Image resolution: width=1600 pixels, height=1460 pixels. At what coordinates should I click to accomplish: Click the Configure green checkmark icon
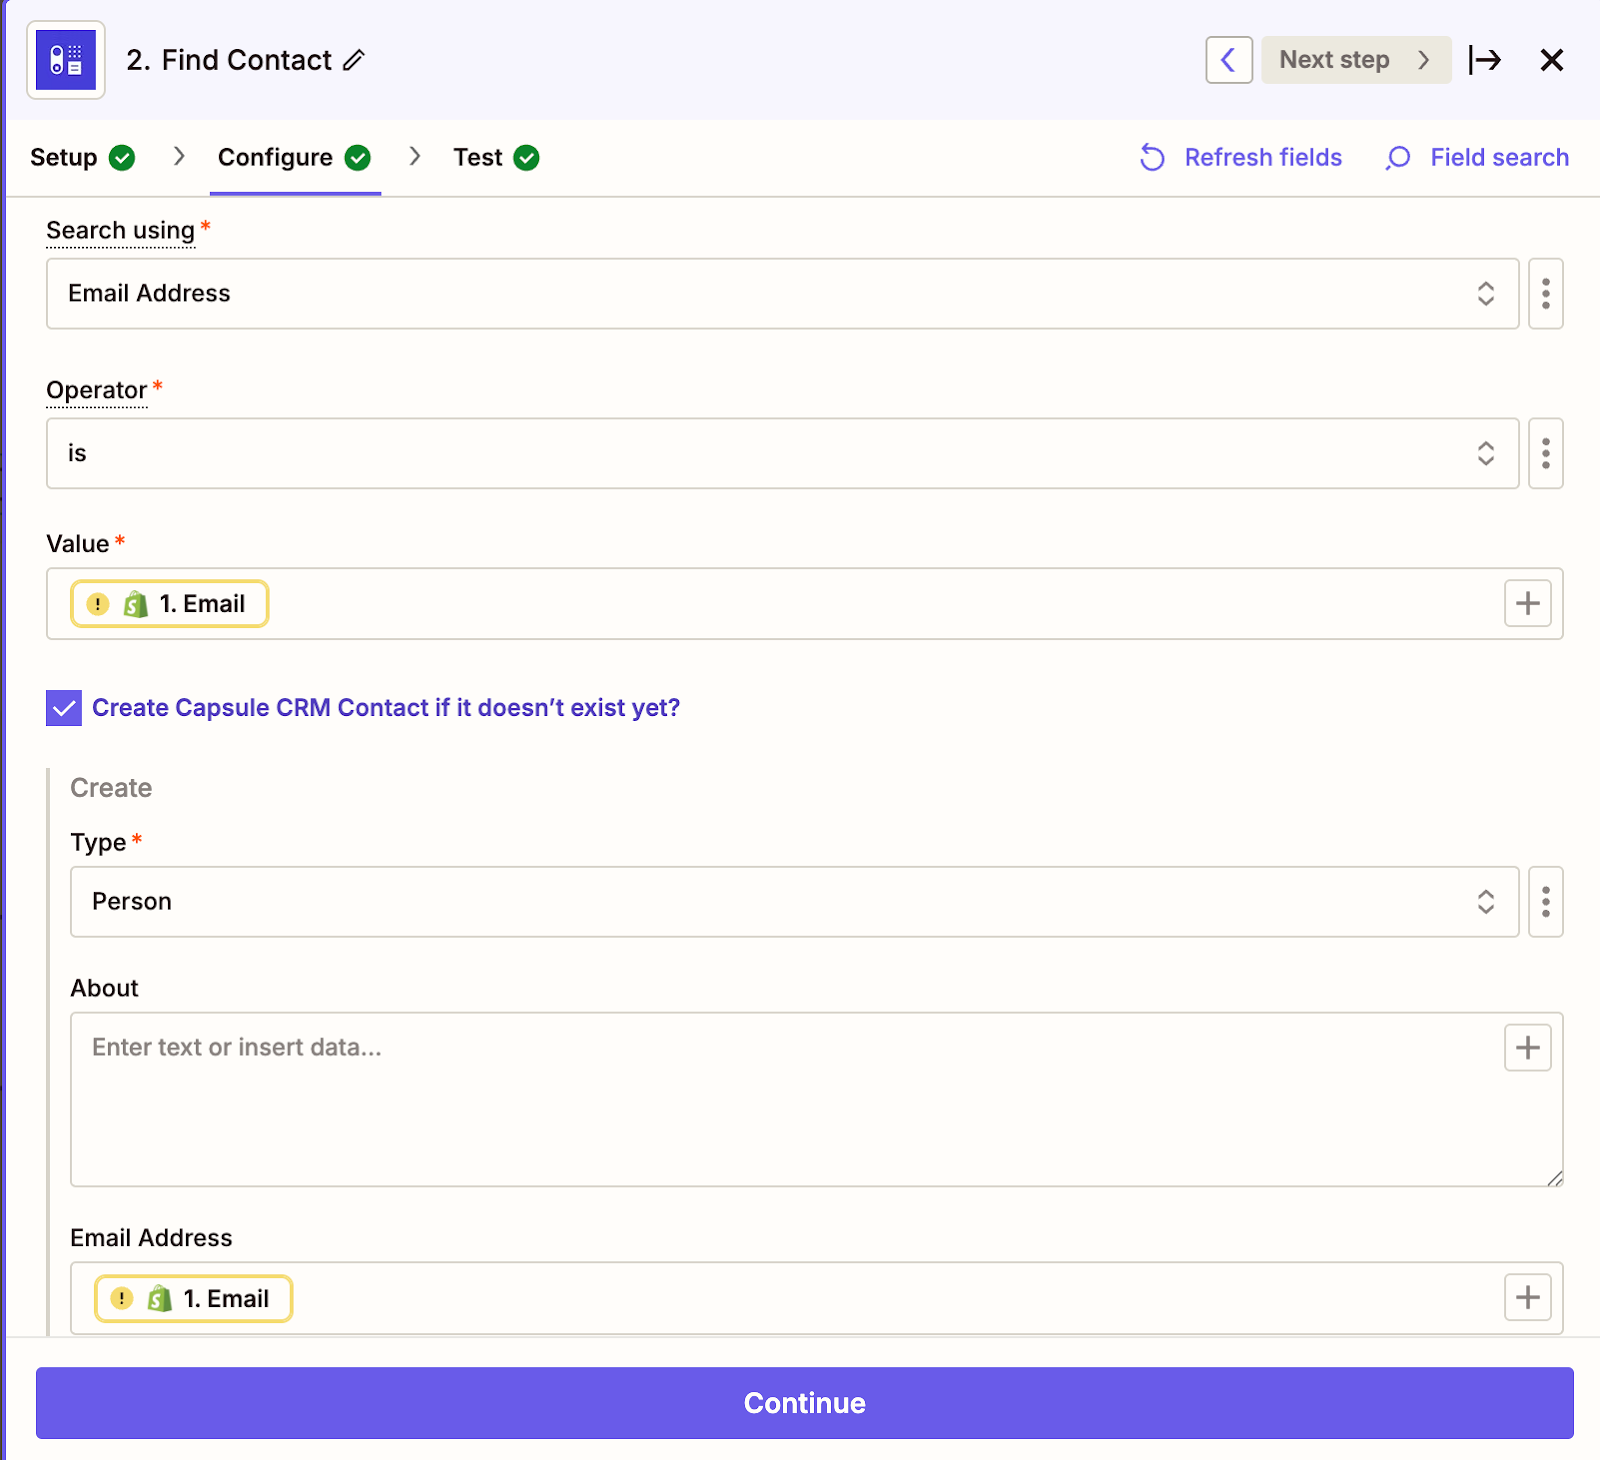[358, 158]
